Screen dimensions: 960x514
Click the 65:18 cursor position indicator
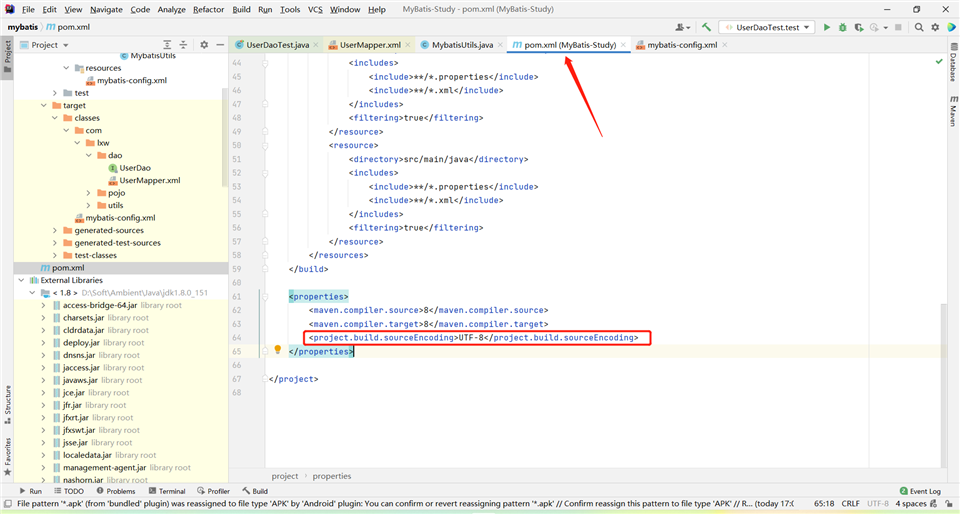823,504
